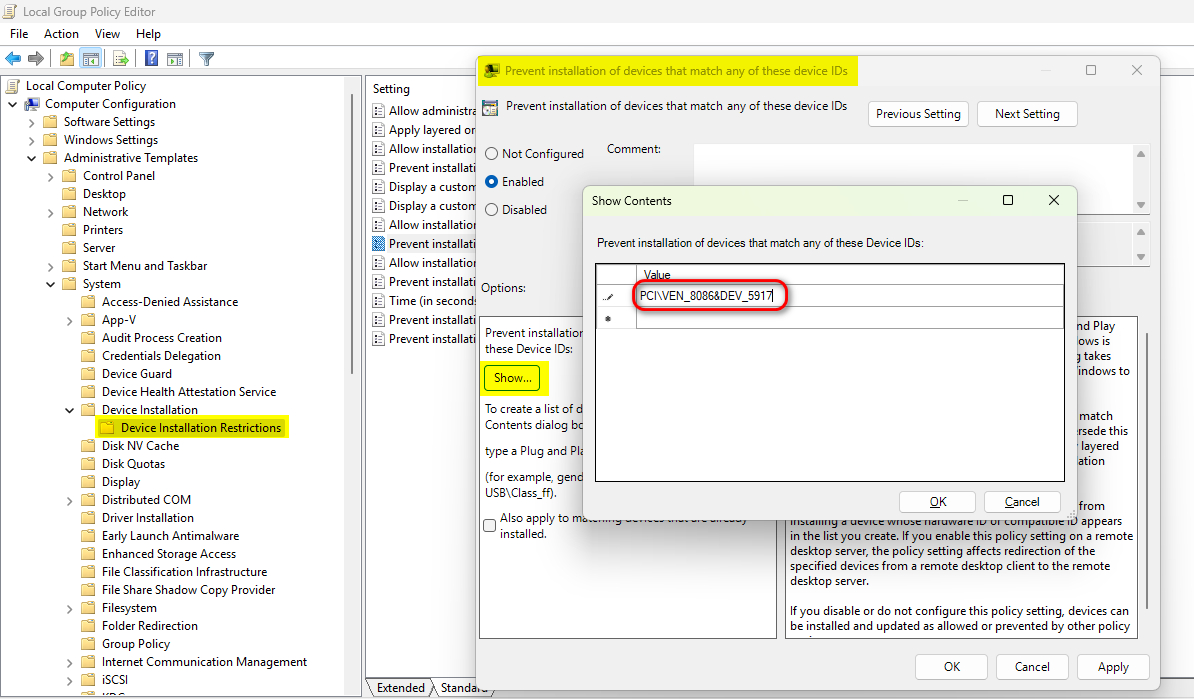Check 'Also apply to matching devices' checkbox
Viewport: 1194px width, 699px height.
pos(489,524)
